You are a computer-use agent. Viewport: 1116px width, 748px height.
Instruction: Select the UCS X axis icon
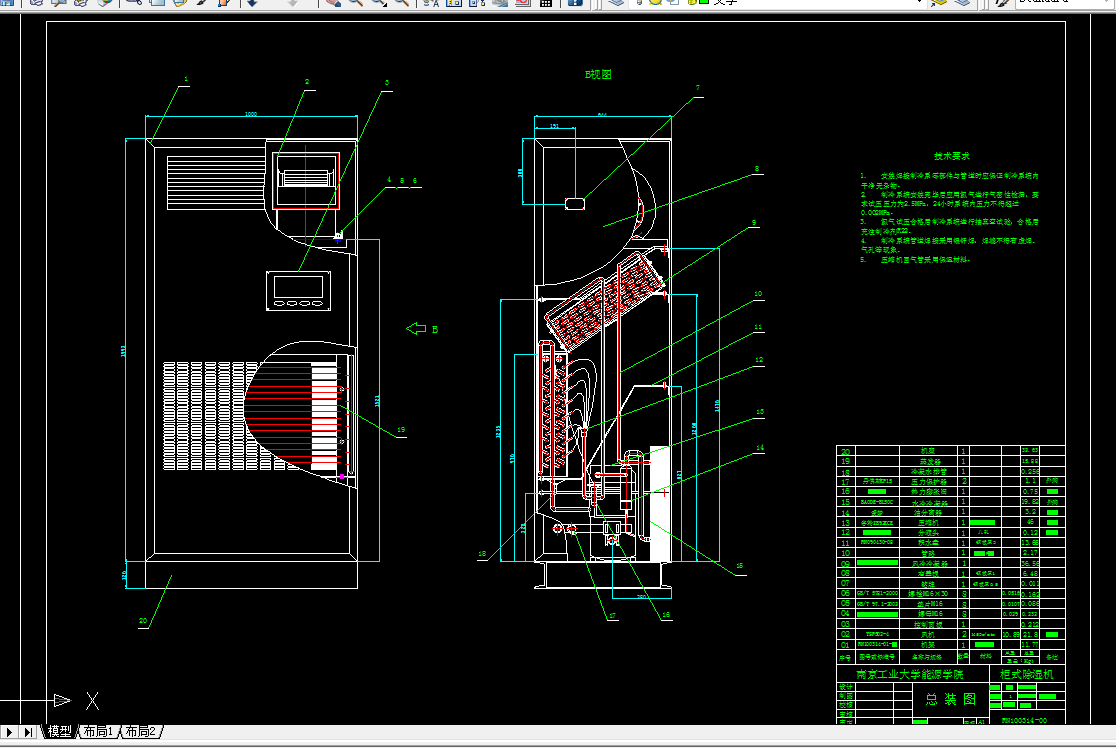pyautogui.click(x=93, y=701)
